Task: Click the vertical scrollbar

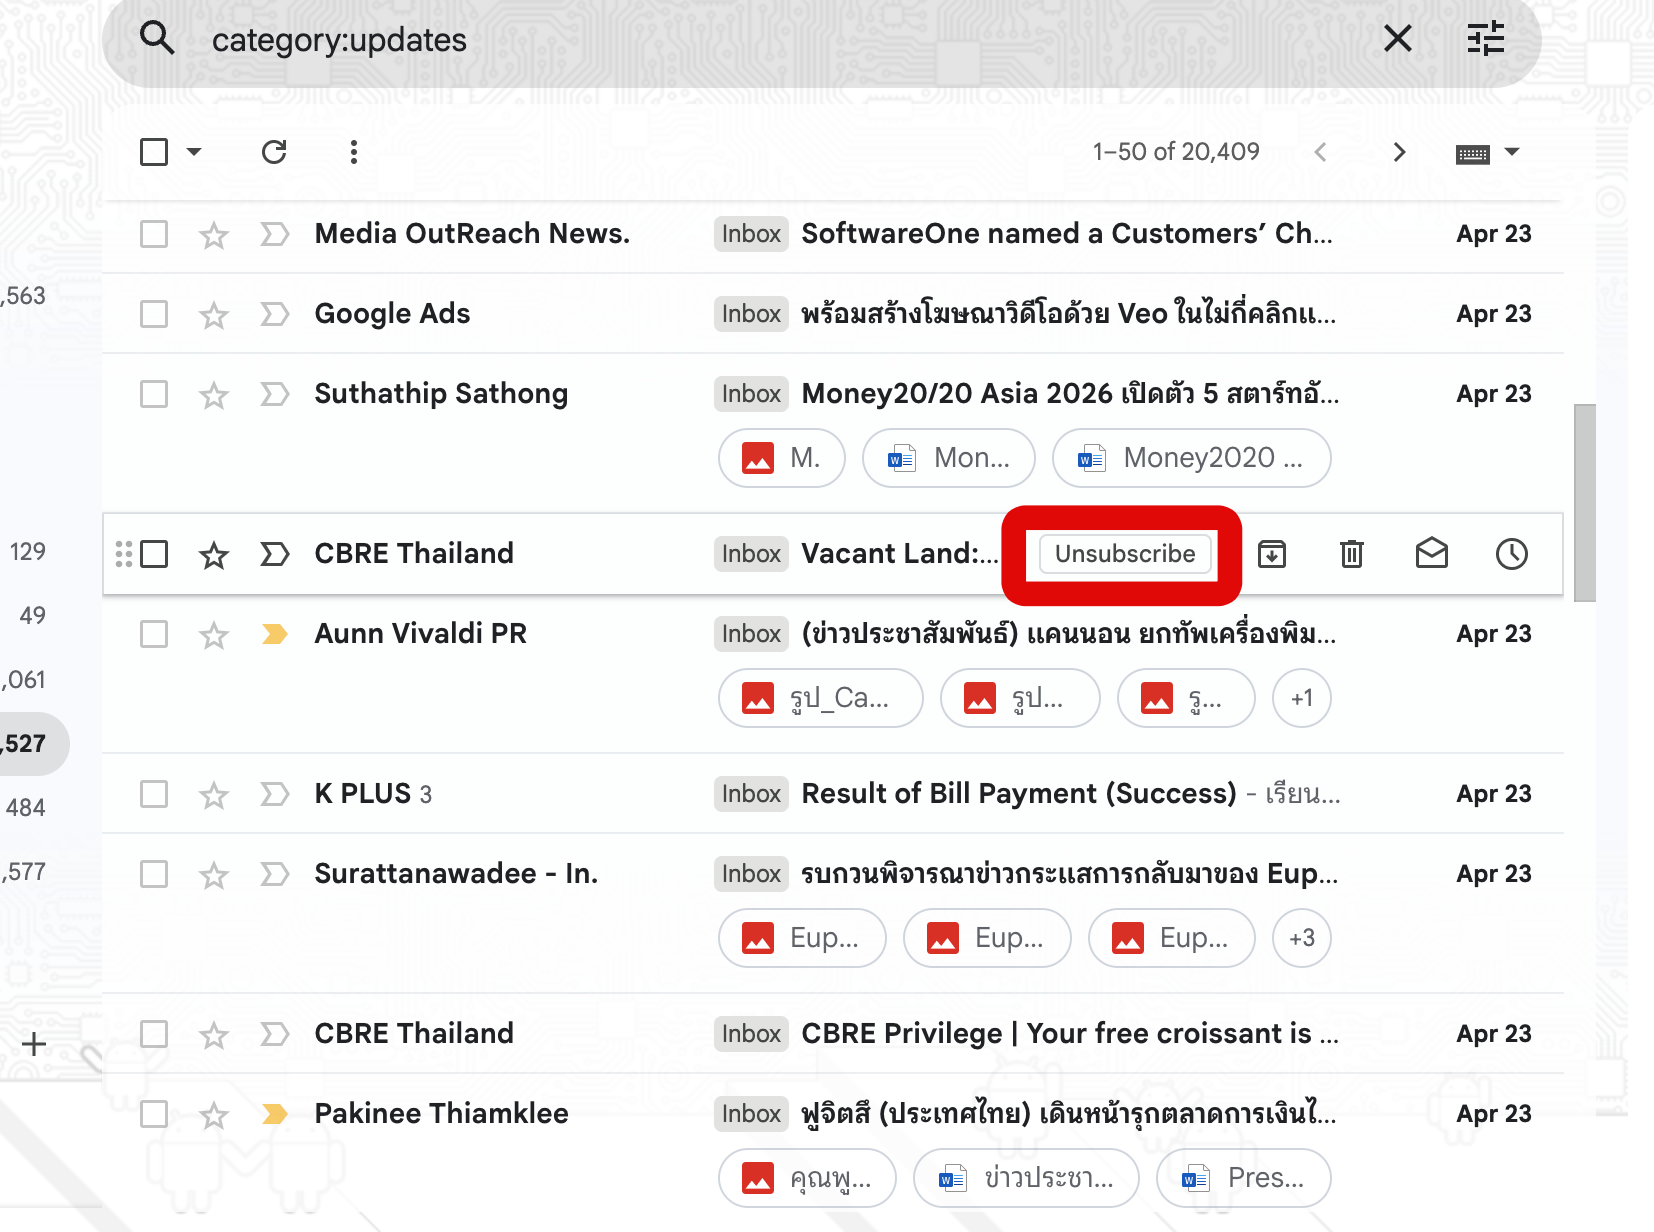Action: [1583, 500]
